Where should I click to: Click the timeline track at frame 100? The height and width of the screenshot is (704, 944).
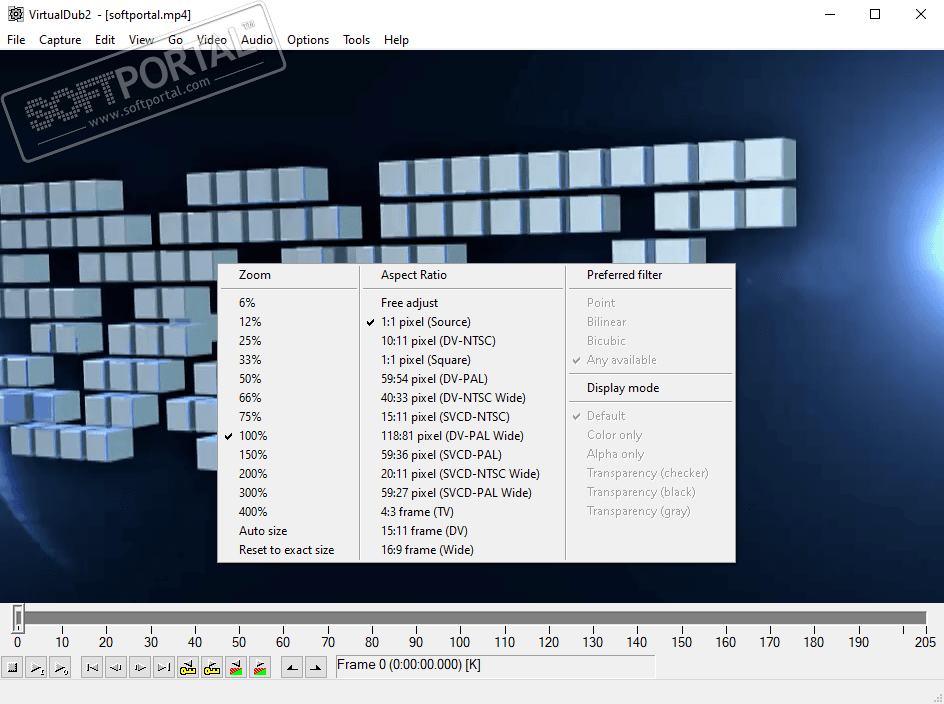[461, 618]
